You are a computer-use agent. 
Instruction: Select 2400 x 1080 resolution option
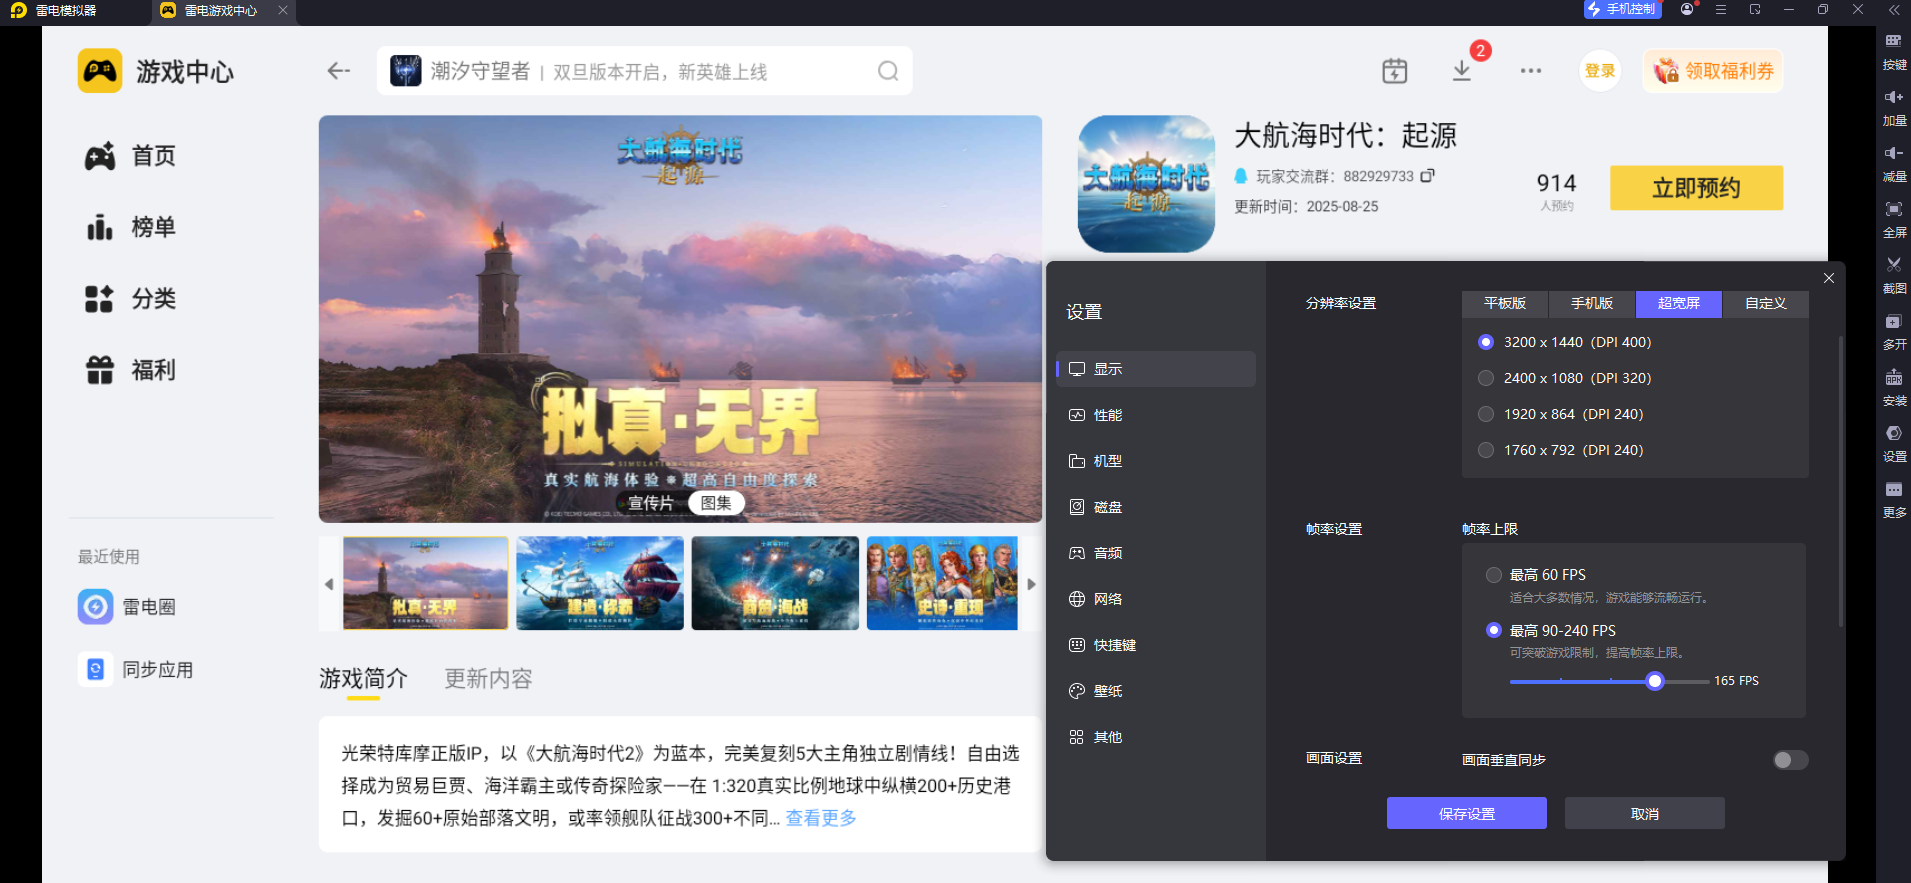click(1486, 378)
